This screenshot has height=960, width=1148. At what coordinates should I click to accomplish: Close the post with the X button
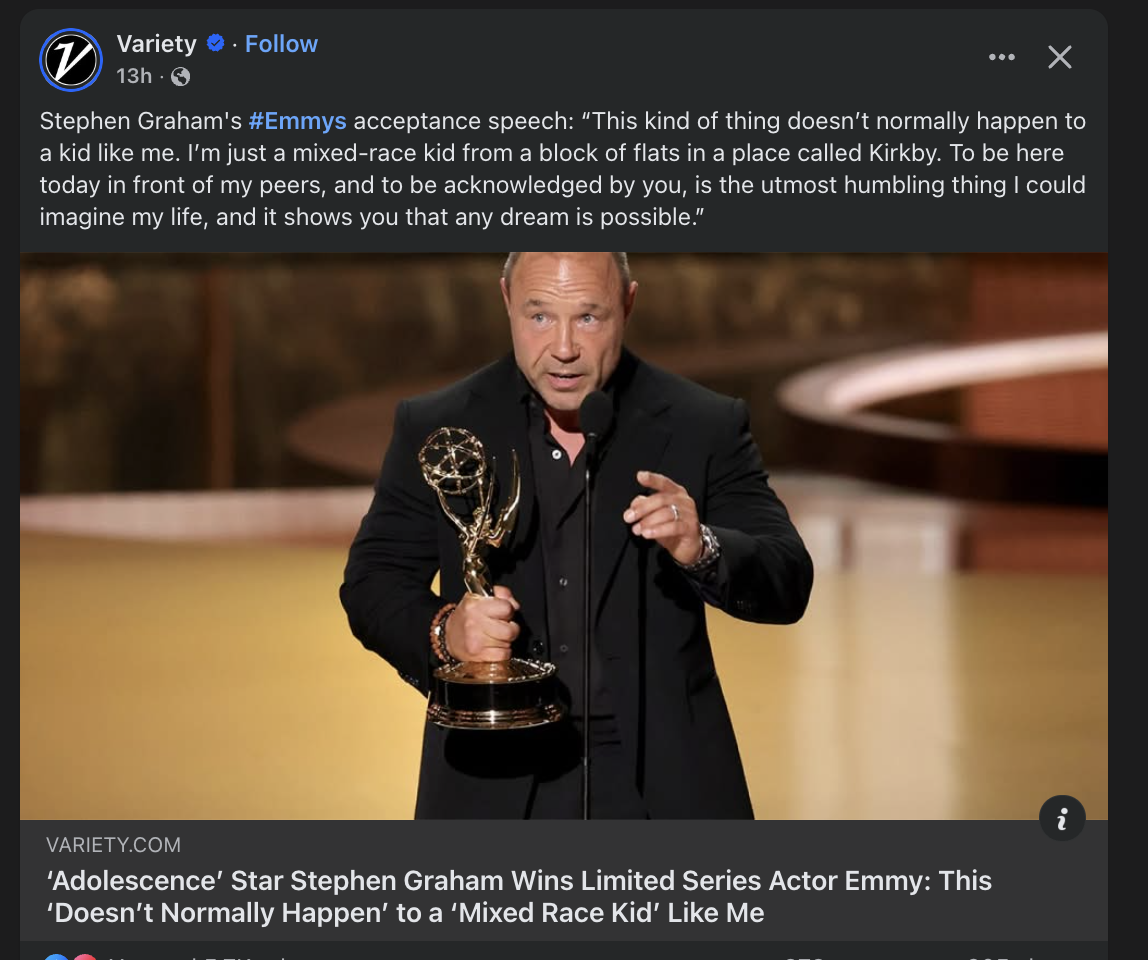[x=1059, y=57]
